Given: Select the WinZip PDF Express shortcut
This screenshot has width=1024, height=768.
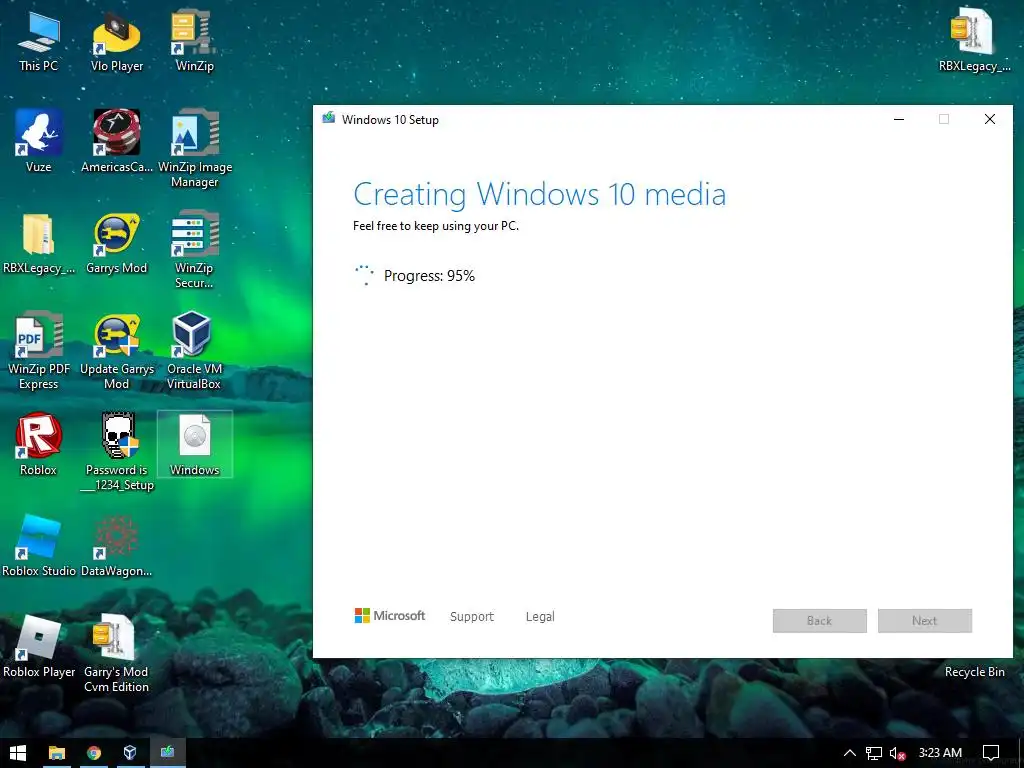Looking at the screenshot, I should 39,351.
